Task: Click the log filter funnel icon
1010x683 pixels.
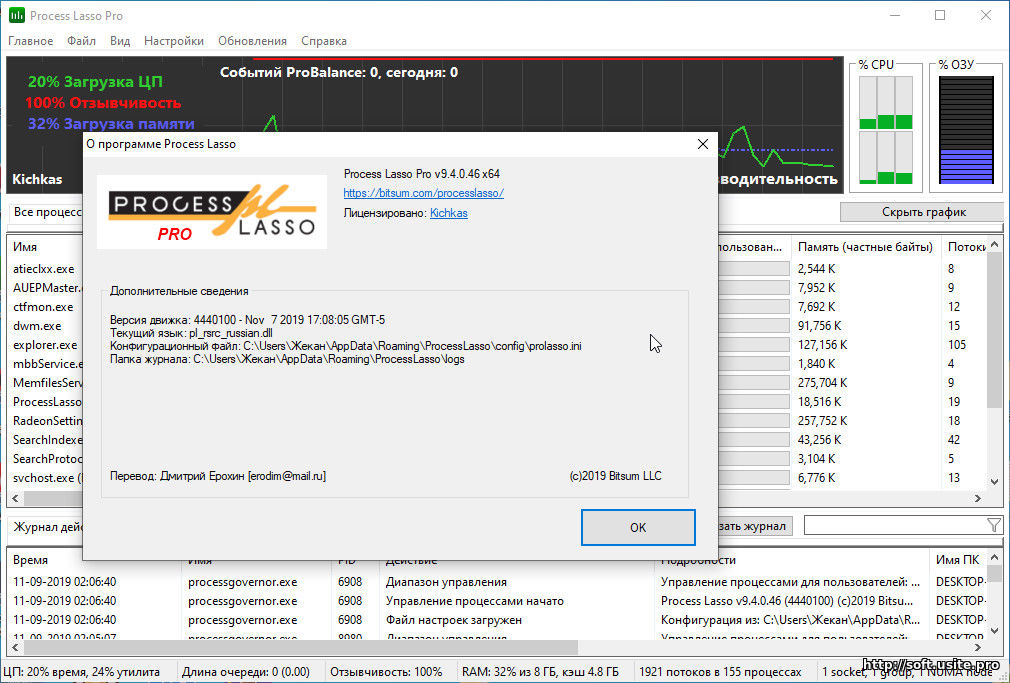Action: click(x=994, y=526)
